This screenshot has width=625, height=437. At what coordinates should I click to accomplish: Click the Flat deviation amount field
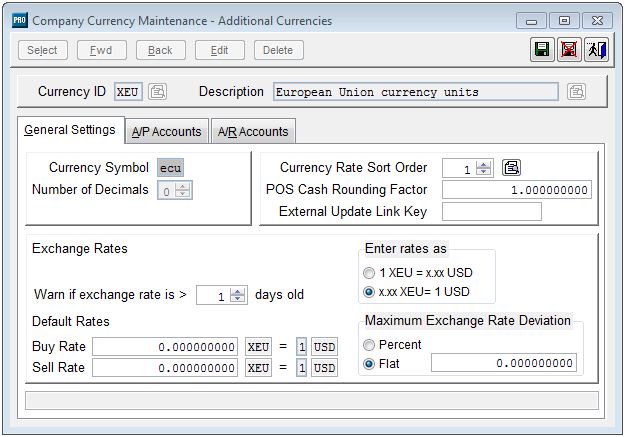504,363
